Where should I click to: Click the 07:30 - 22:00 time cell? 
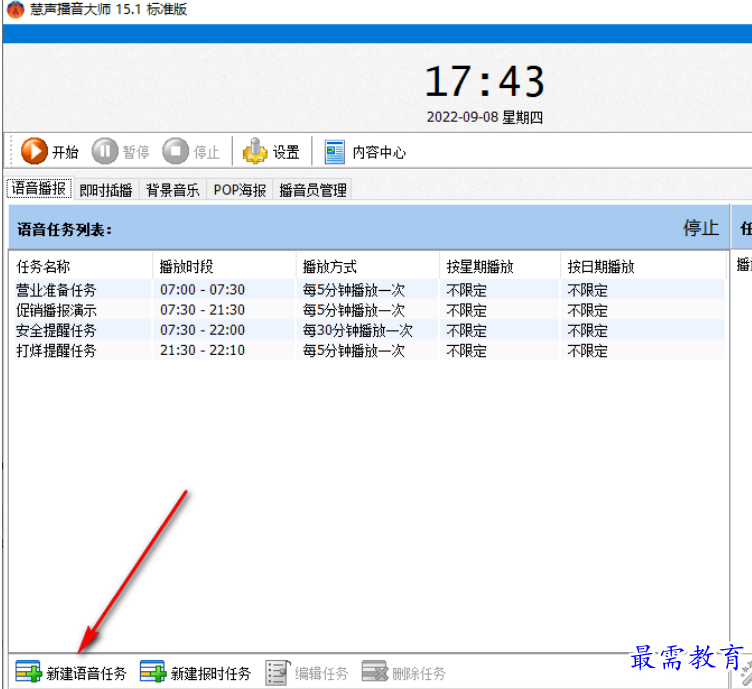202,330
